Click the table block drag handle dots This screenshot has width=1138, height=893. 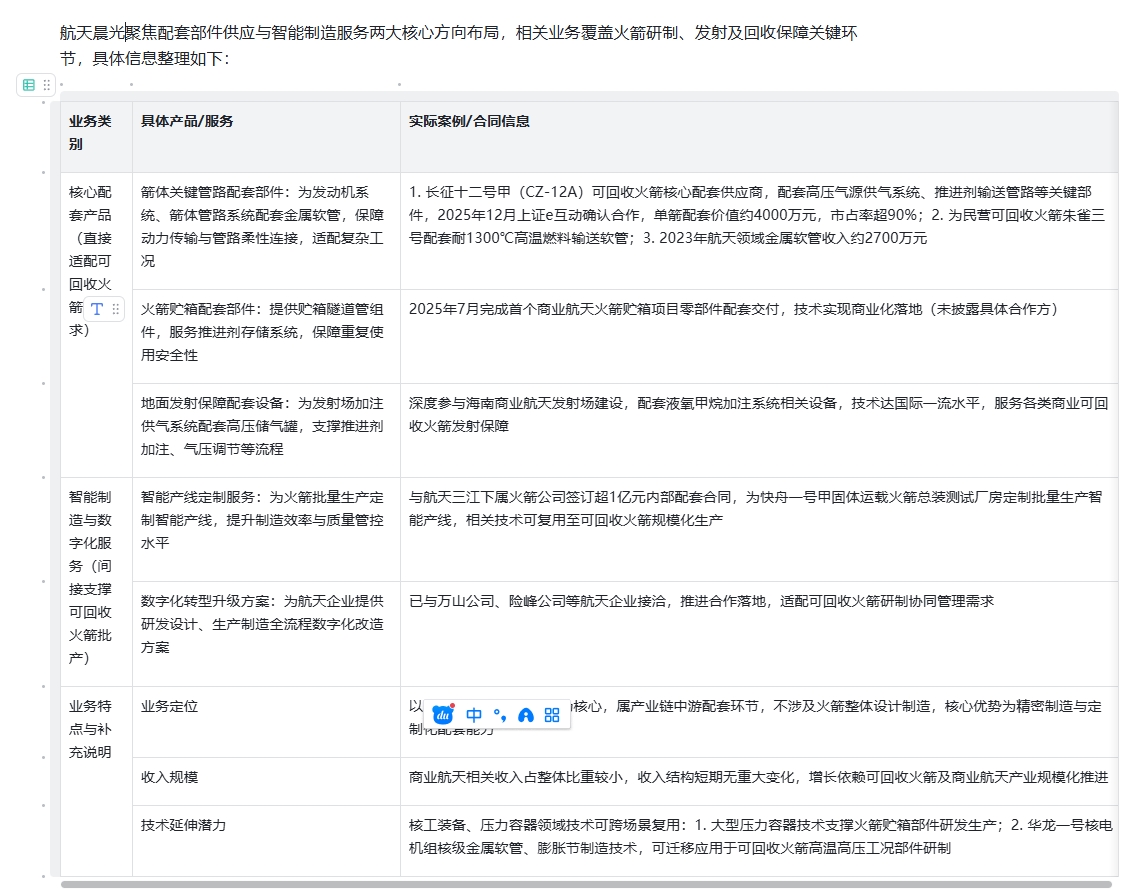pos(46,85)
